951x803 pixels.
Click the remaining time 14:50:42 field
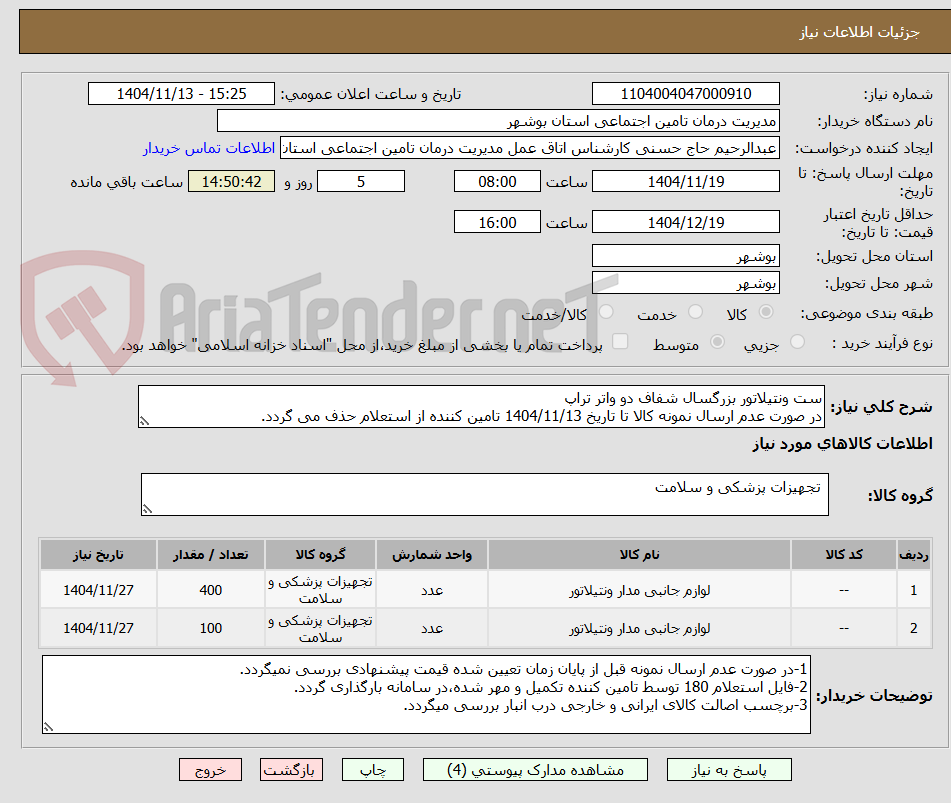(231, 181)
